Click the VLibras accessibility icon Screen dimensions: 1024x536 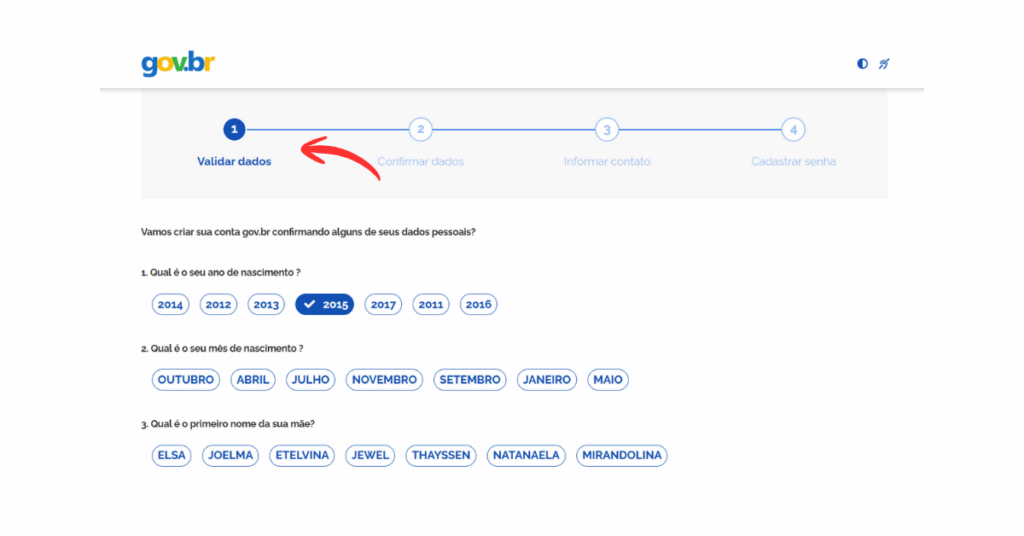[x=884, y=64]
